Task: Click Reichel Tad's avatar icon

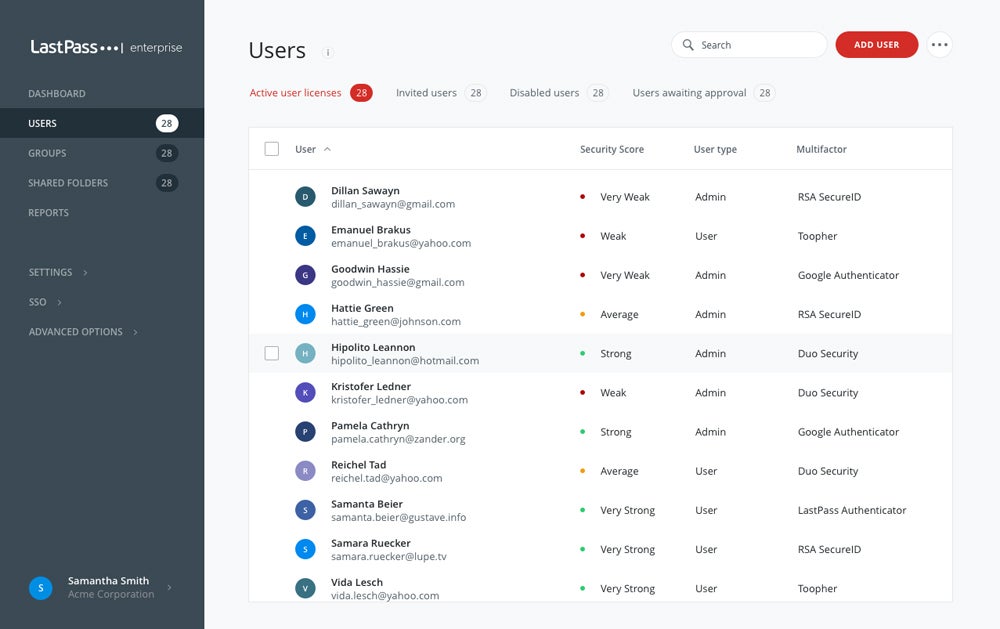Action: (x=305, y=471)
